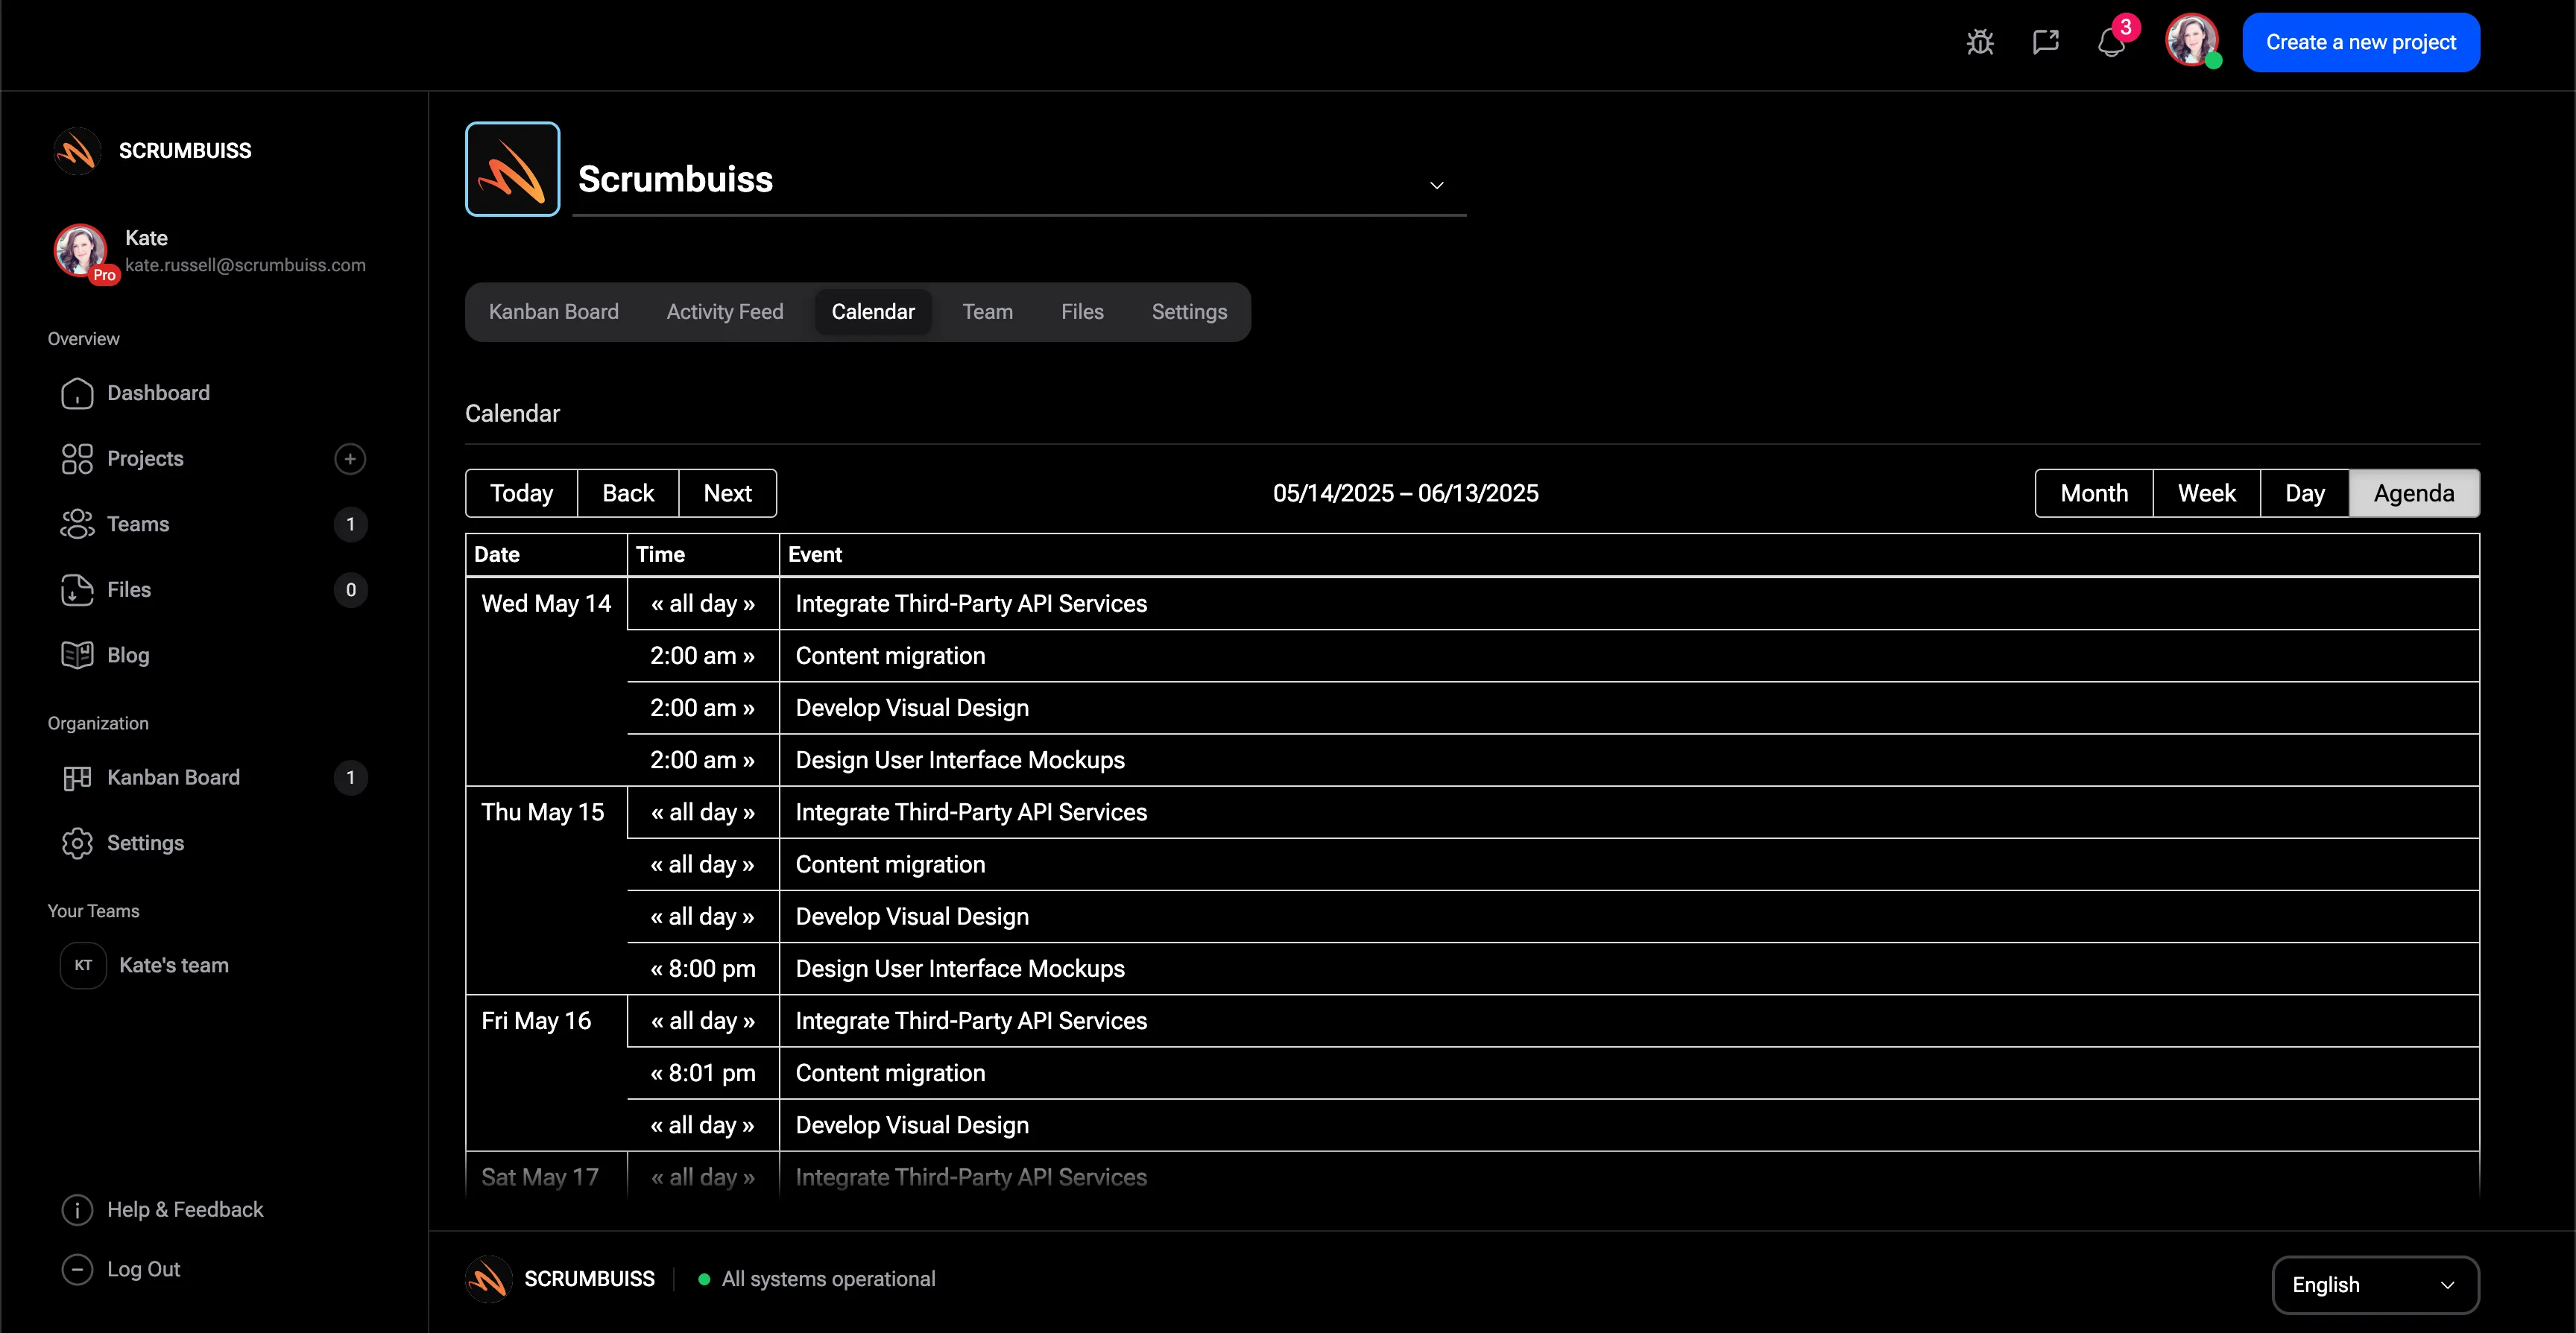Open the feedback chat icon
The width and height of the screenshot is (2576, 1333).
coord(2046,42)
